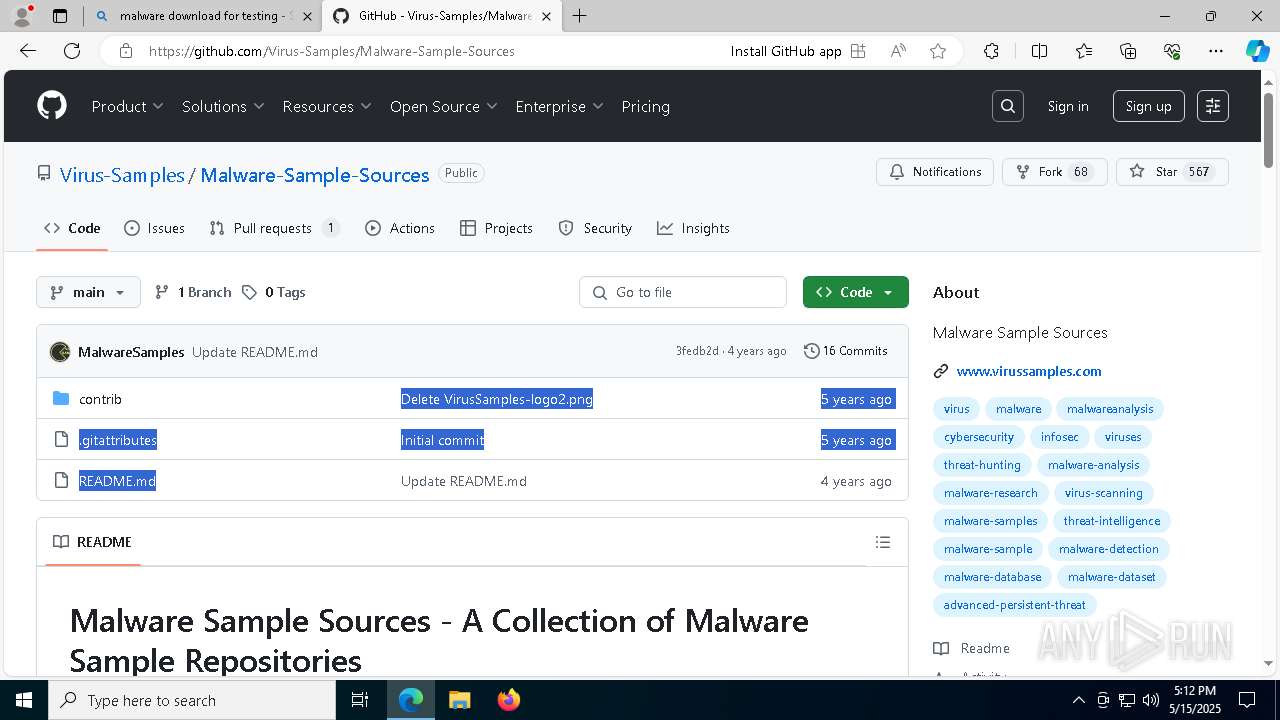
Task: Expand the Open Source menu
Action: pos(444,106)
